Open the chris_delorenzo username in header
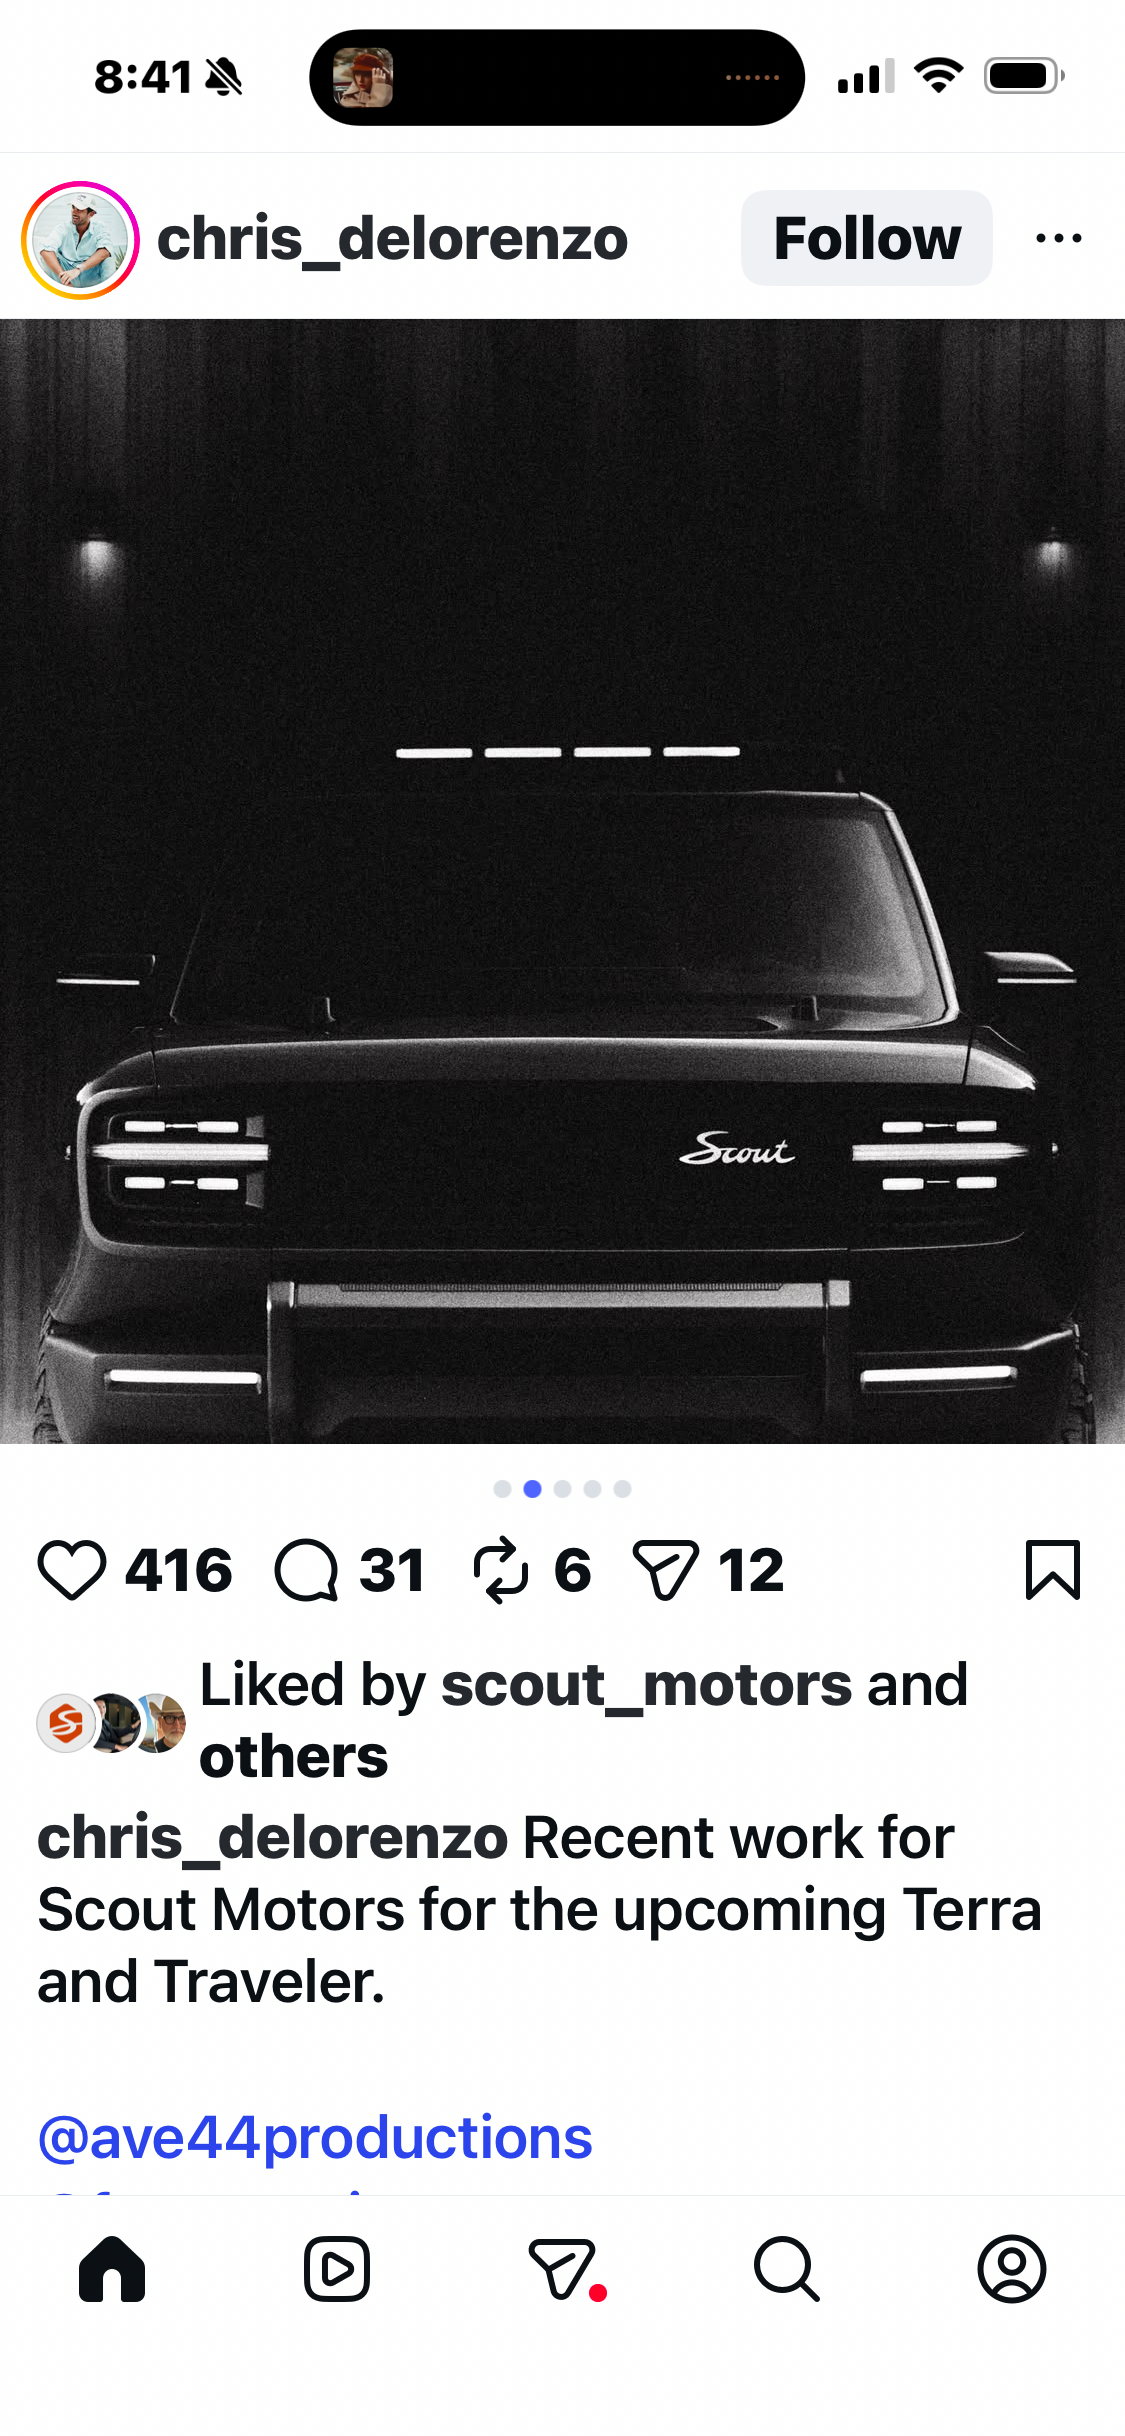 [392, 240]
